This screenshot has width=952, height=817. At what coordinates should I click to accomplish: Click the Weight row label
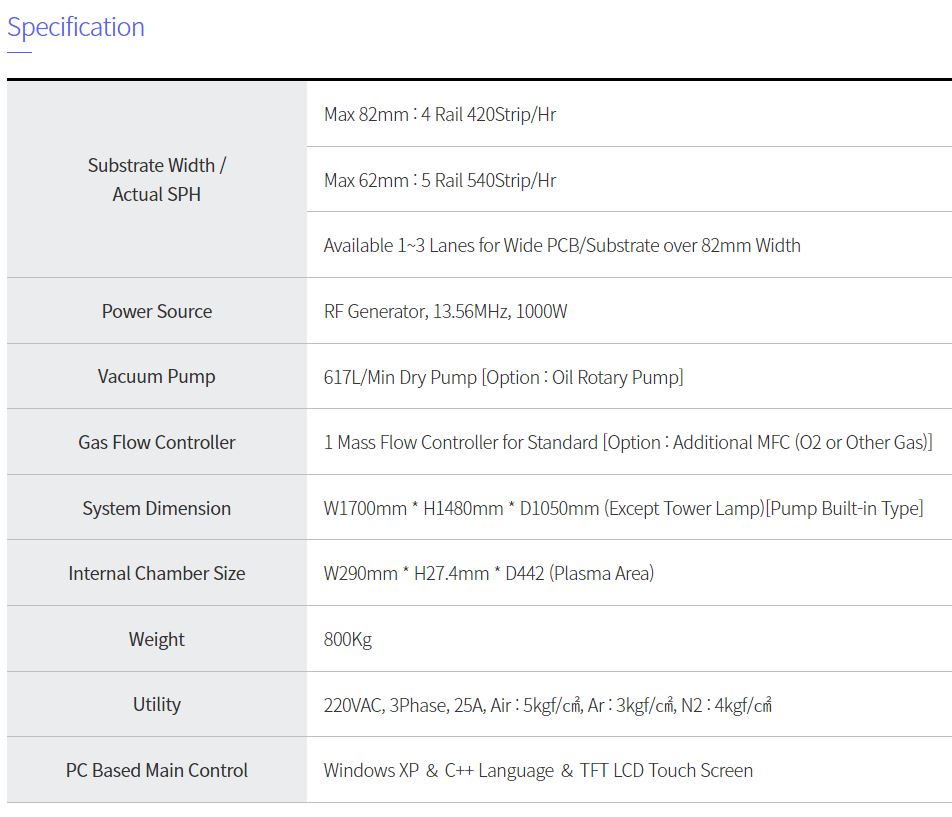[157, 639]
